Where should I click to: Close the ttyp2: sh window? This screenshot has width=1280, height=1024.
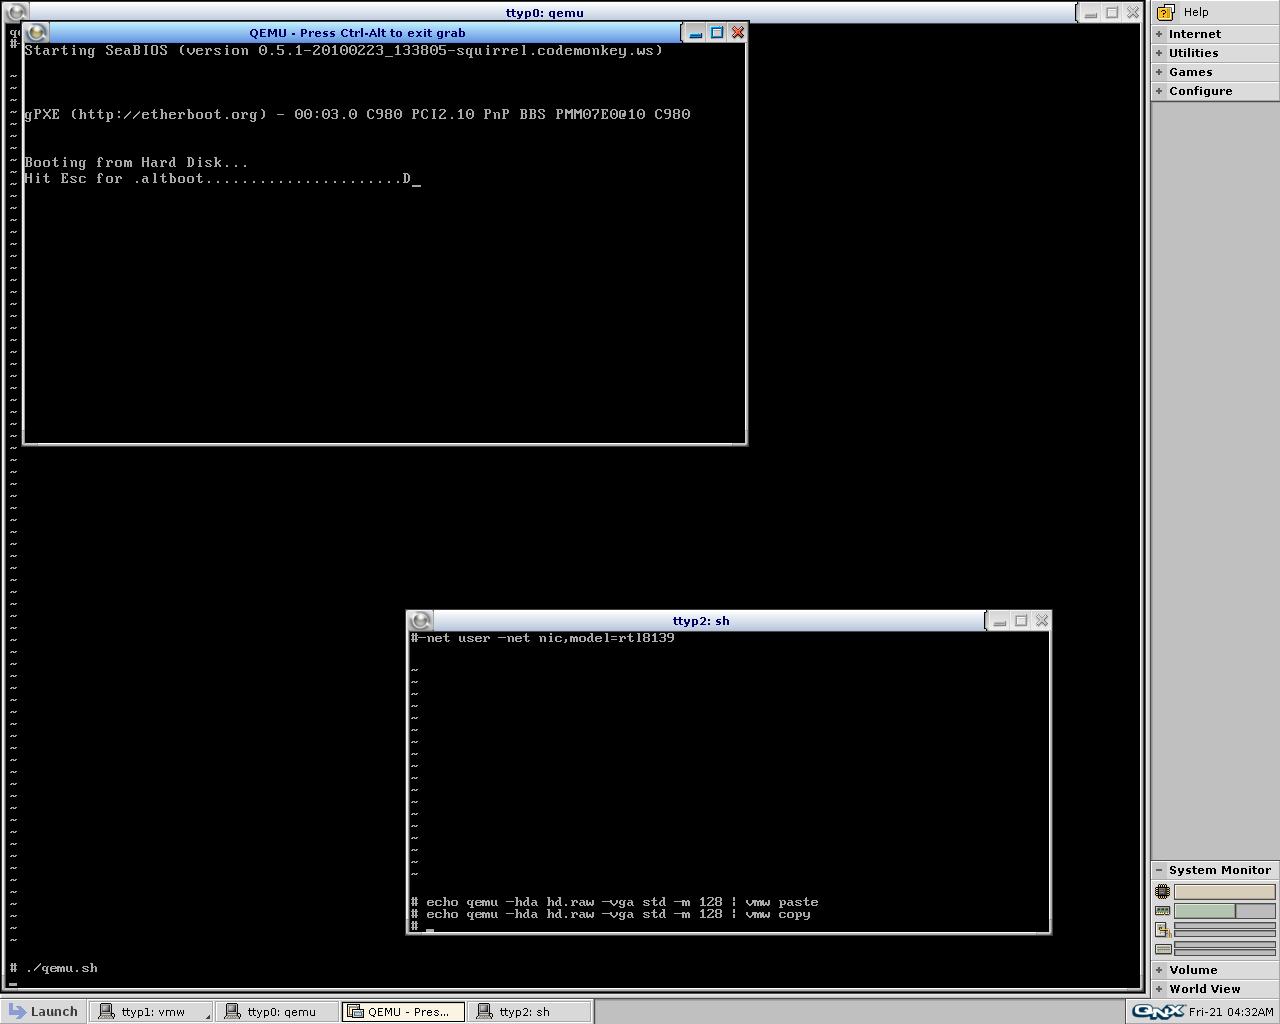pyautogui.click(x=1042, y=621)
